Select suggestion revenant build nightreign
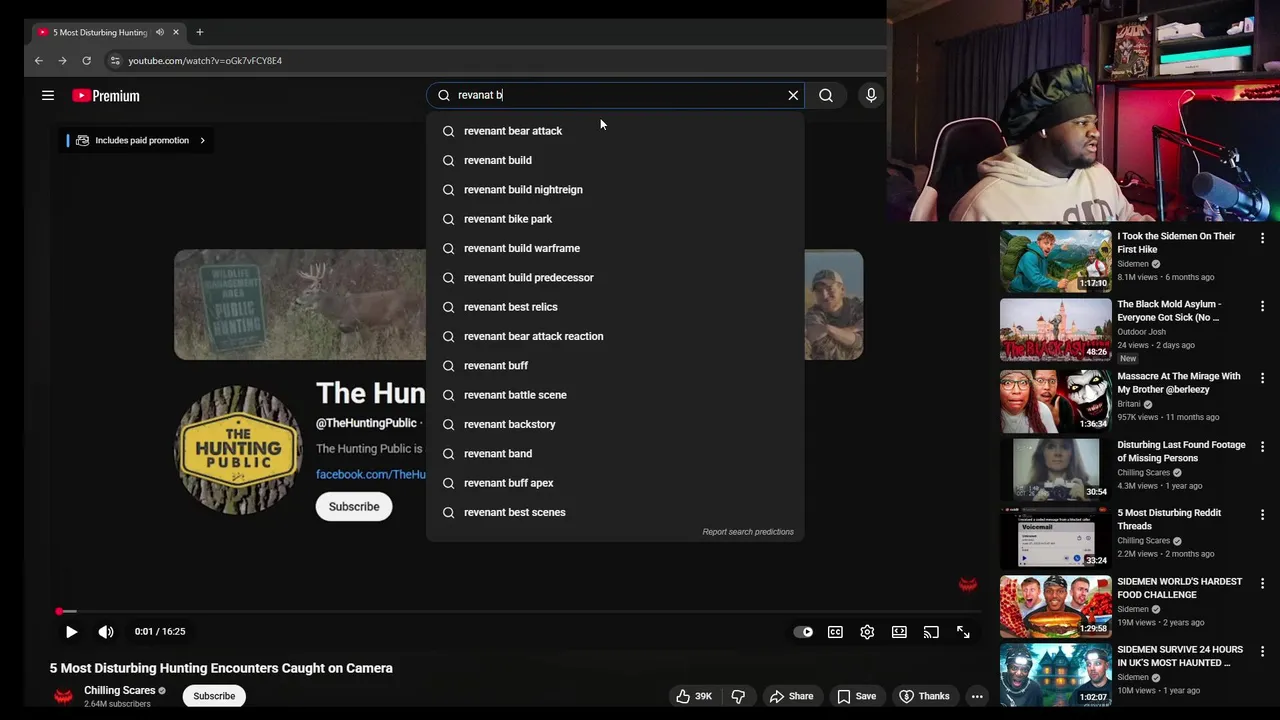This screenshot has height=720, width=1280. coord(615,190)
